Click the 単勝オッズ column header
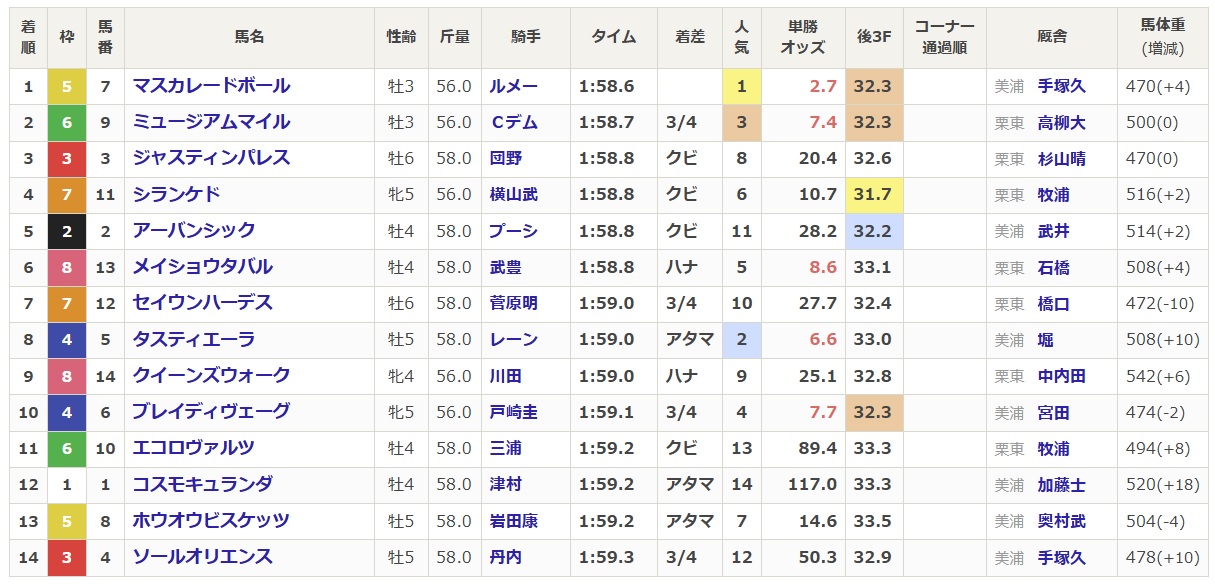Viewport: 1215px width, 587px height. (802, 37)
